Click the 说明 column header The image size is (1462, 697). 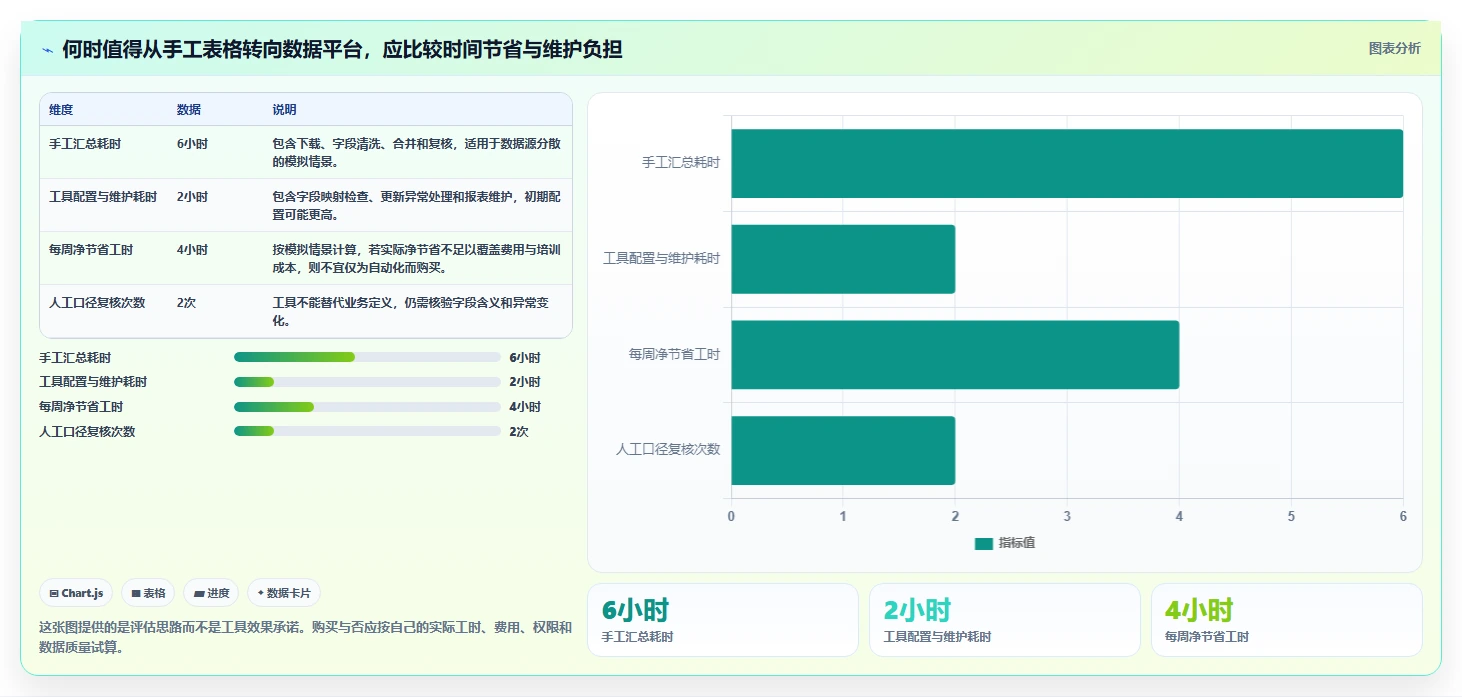tap(284, 110)
